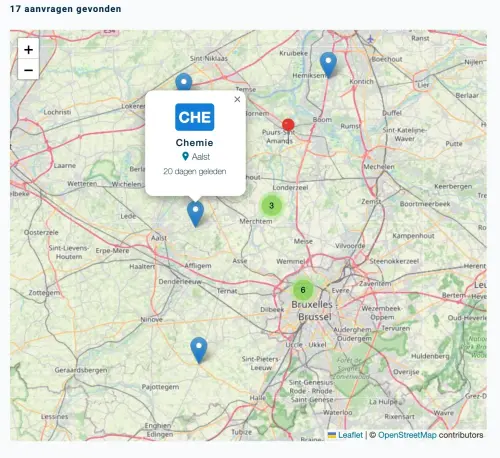Click the blue marker near Temse
500x458 pixels.
click(184, 82)
